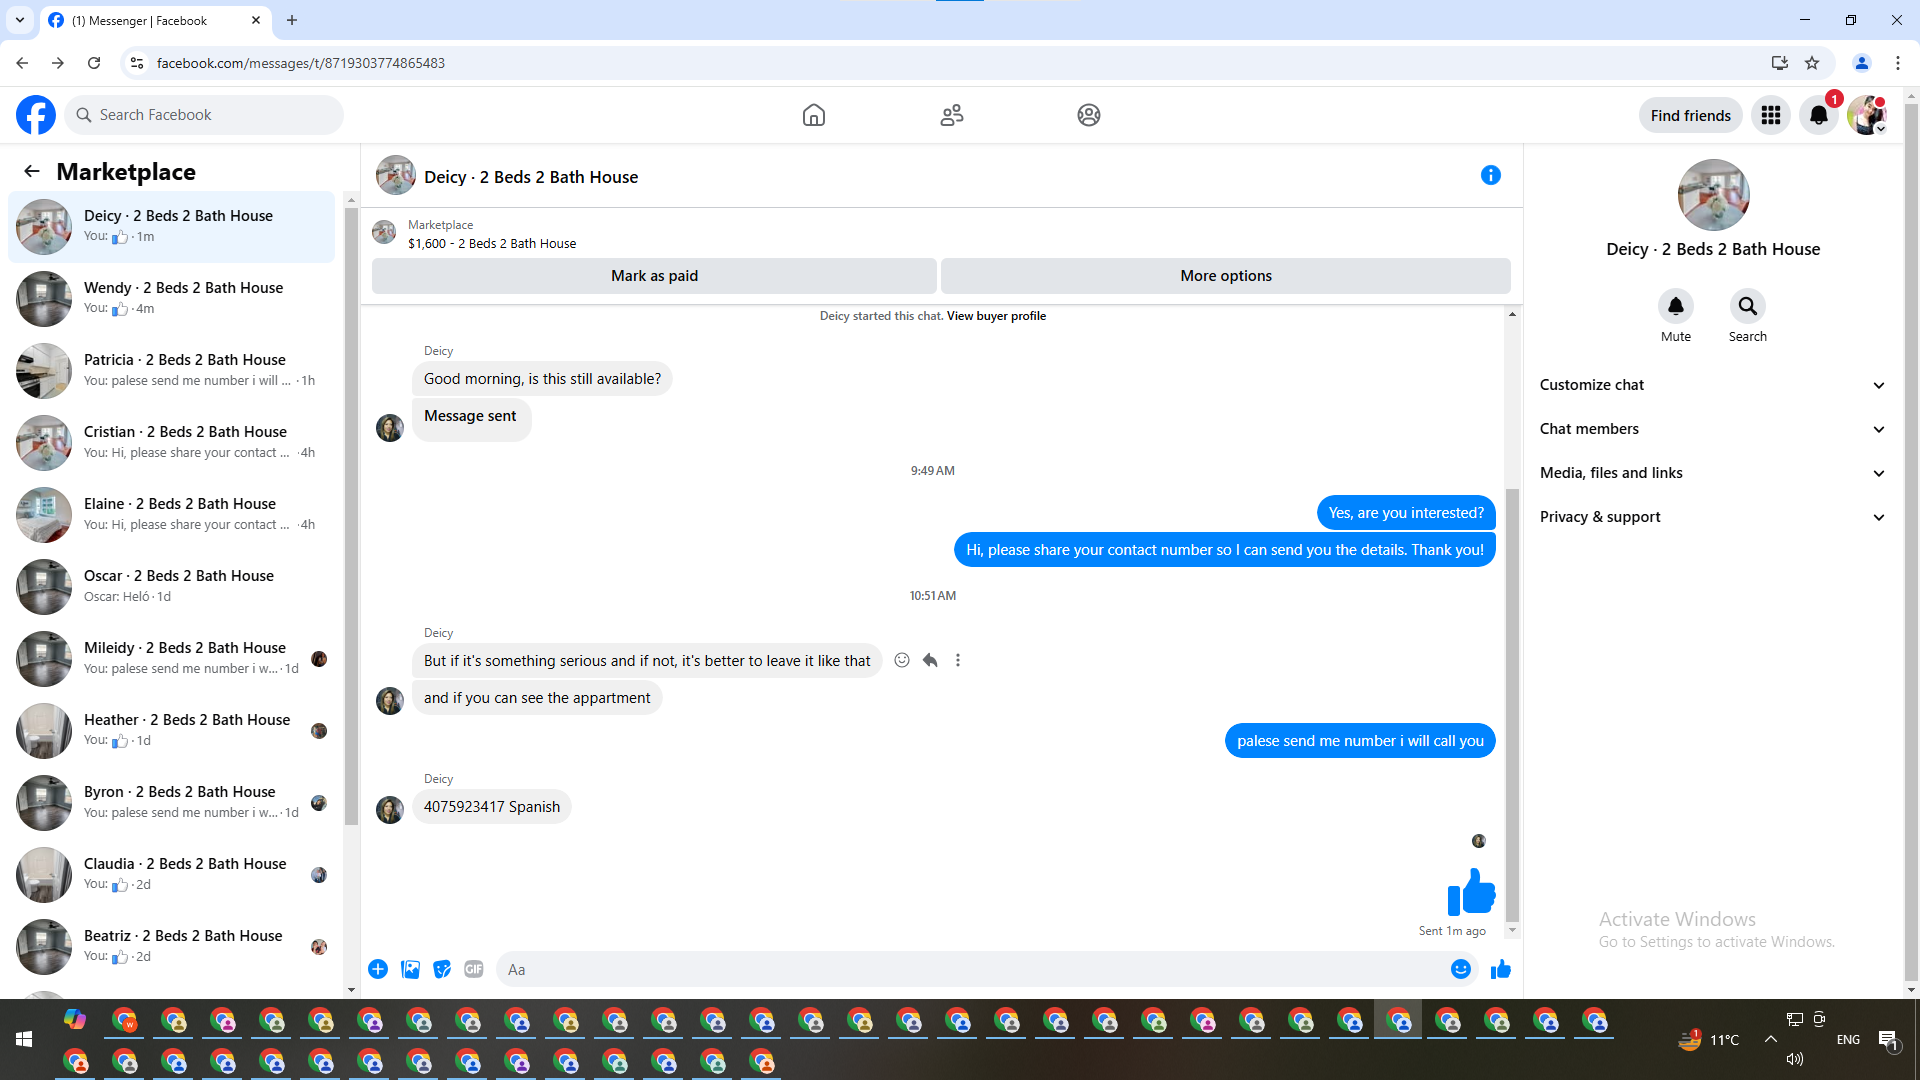
Task: Open the Claudia conversation
Action: 172,875
